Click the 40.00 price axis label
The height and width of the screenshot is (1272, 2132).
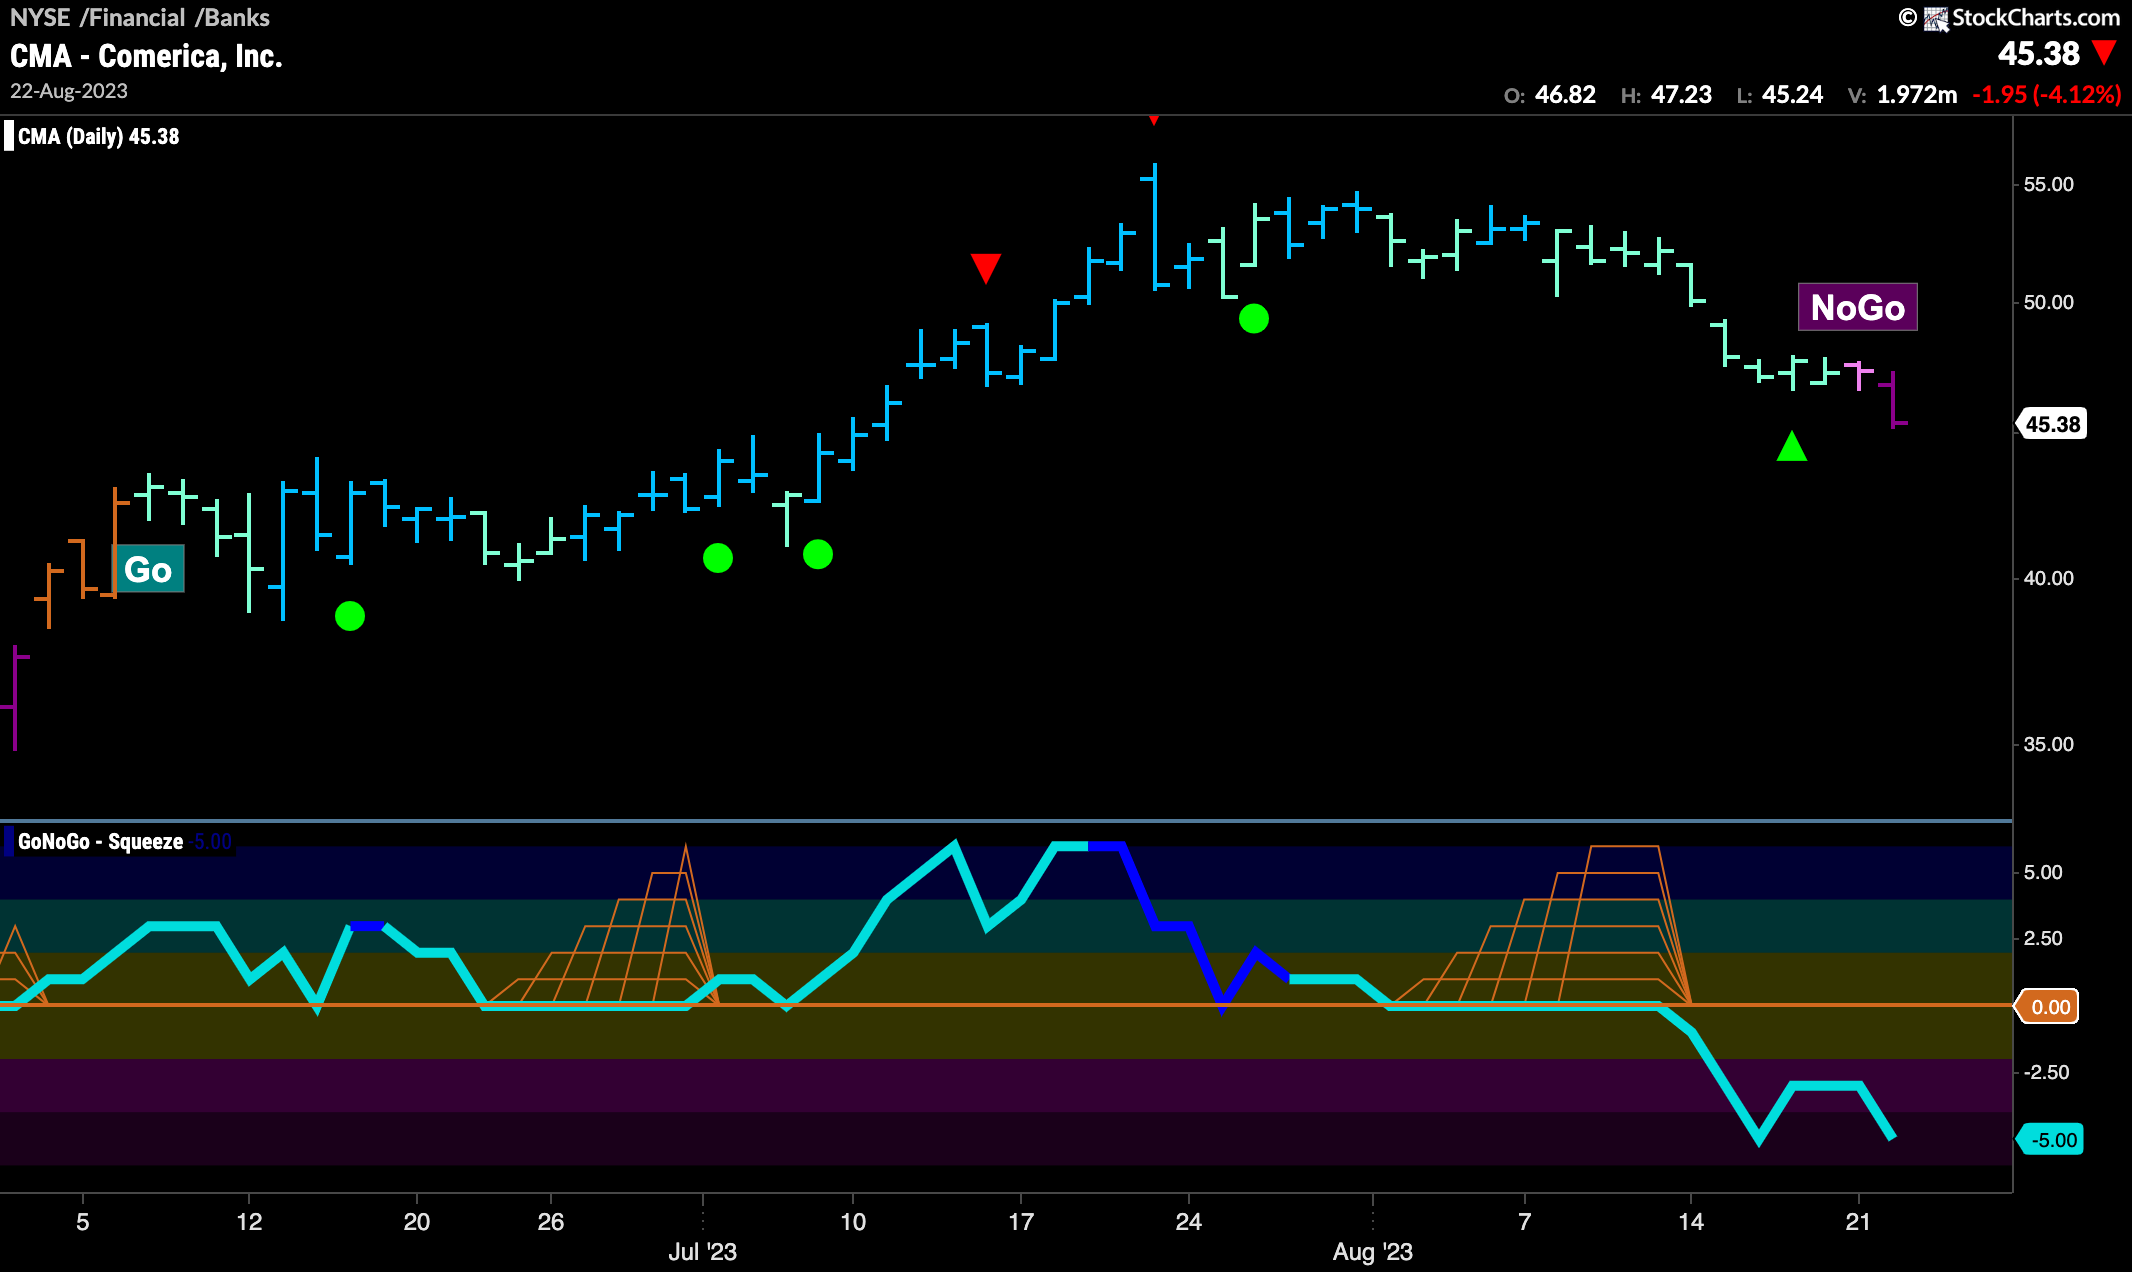2048,578
